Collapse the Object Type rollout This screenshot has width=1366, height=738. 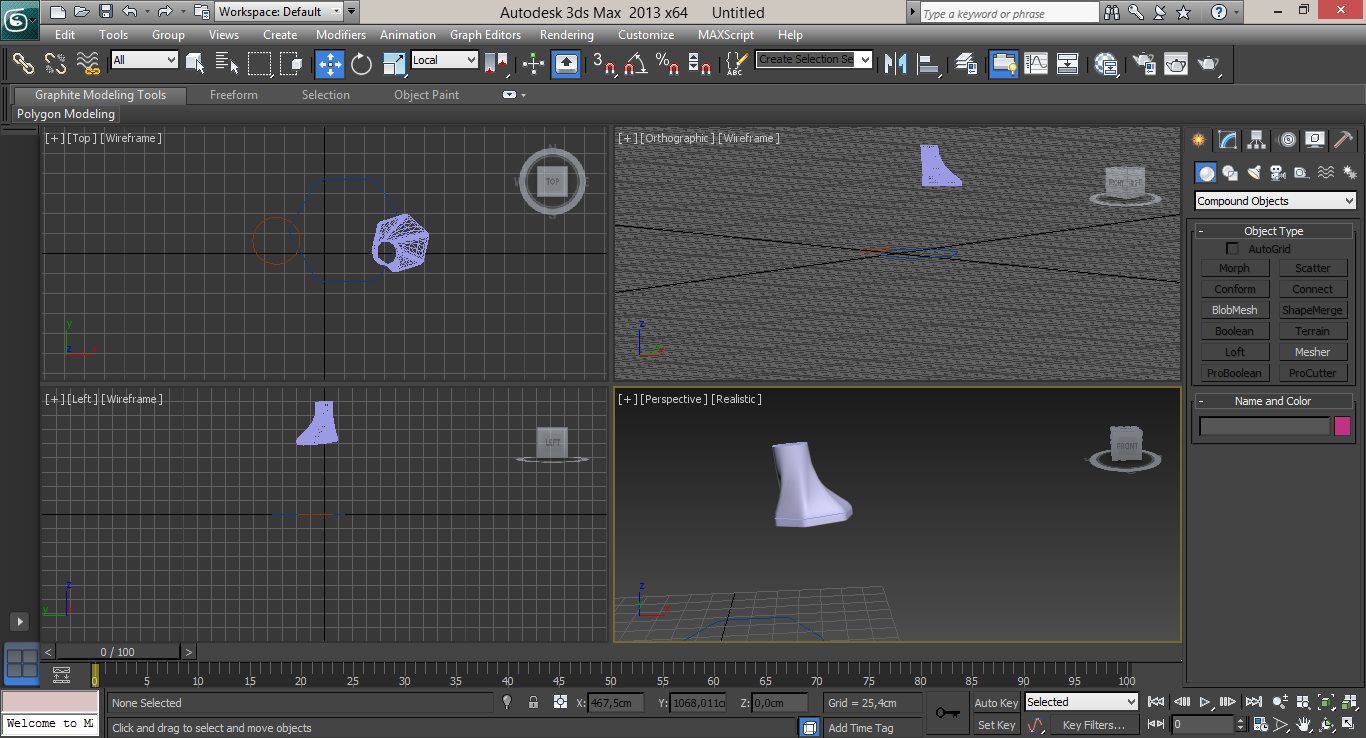tap(1274, 231)
